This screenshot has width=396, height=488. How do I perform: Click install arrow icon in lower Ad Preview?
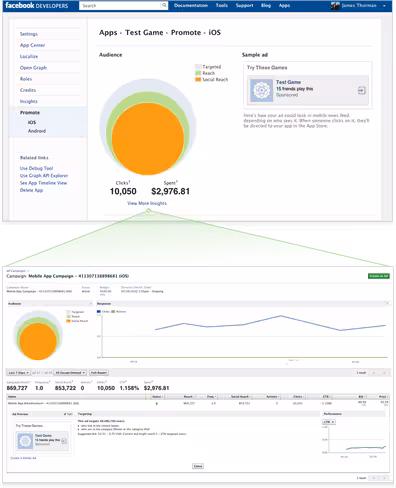point(64,441)
